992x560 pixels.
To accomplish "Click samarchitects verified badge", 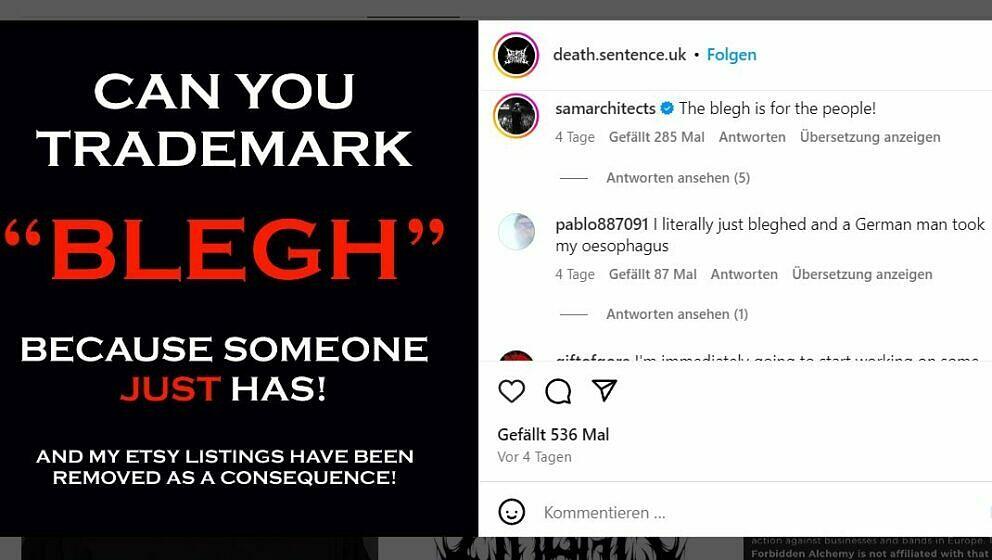I will (x=667, y=108).
